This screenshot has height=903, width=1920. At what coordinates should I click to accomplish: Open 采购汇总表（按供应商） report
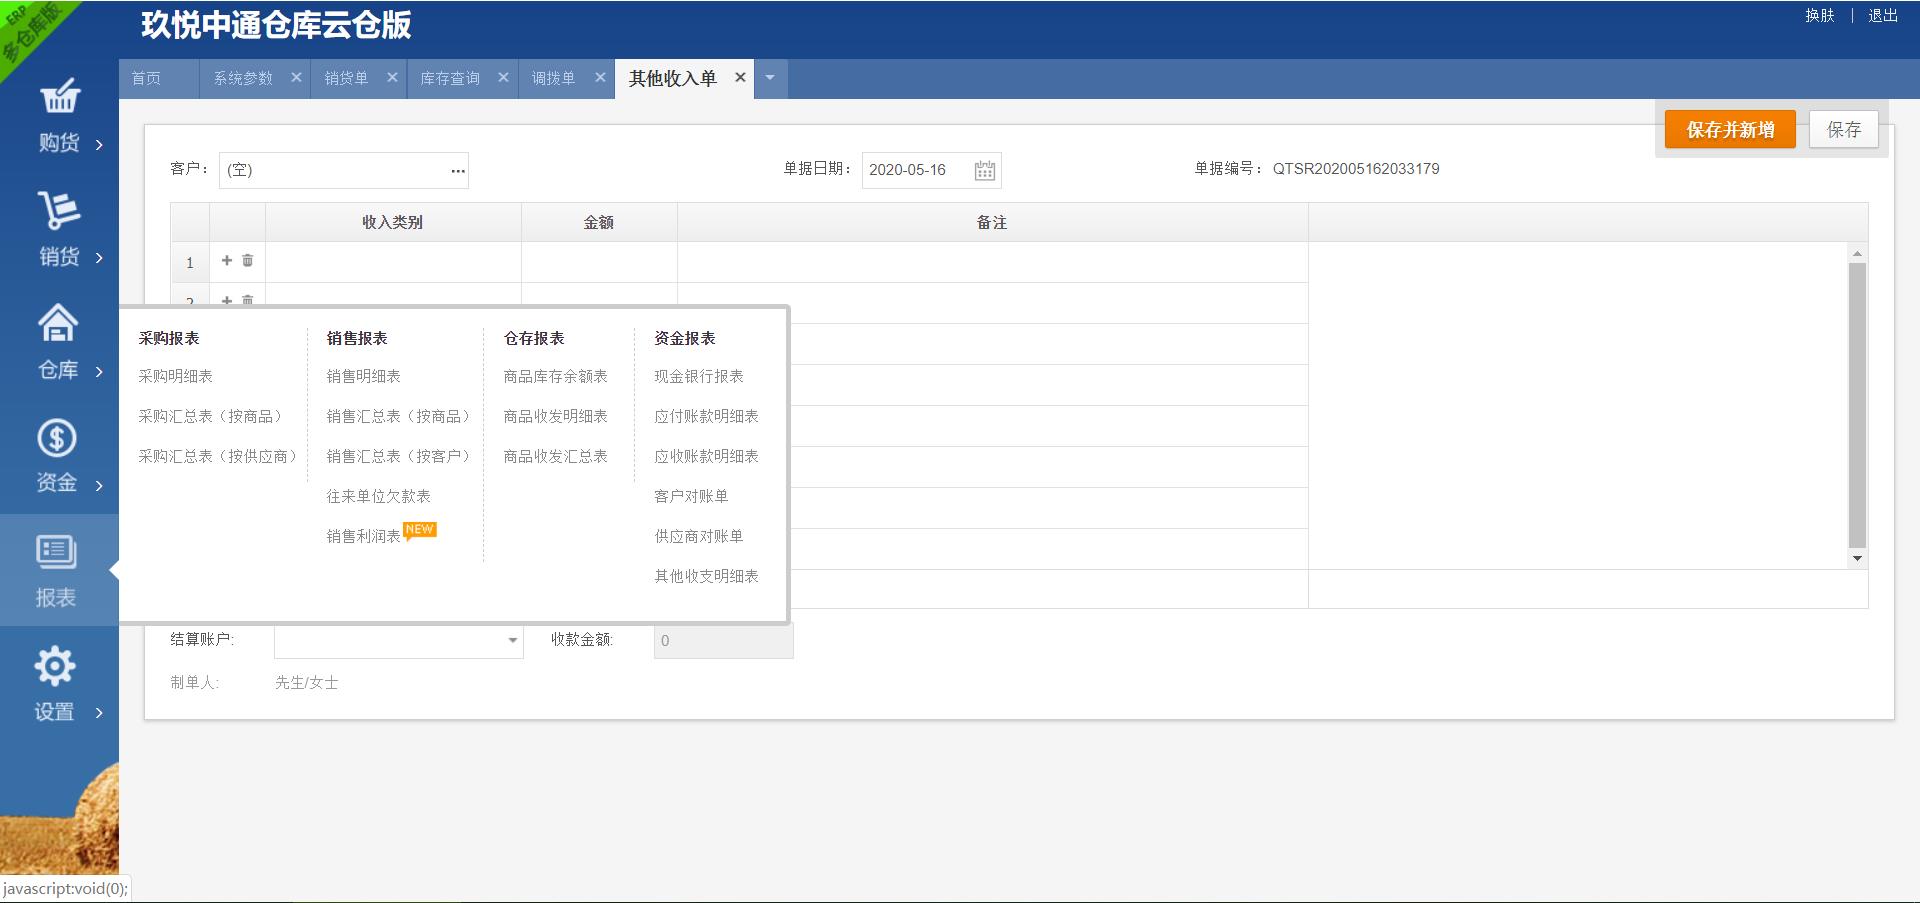coord(218,456)
